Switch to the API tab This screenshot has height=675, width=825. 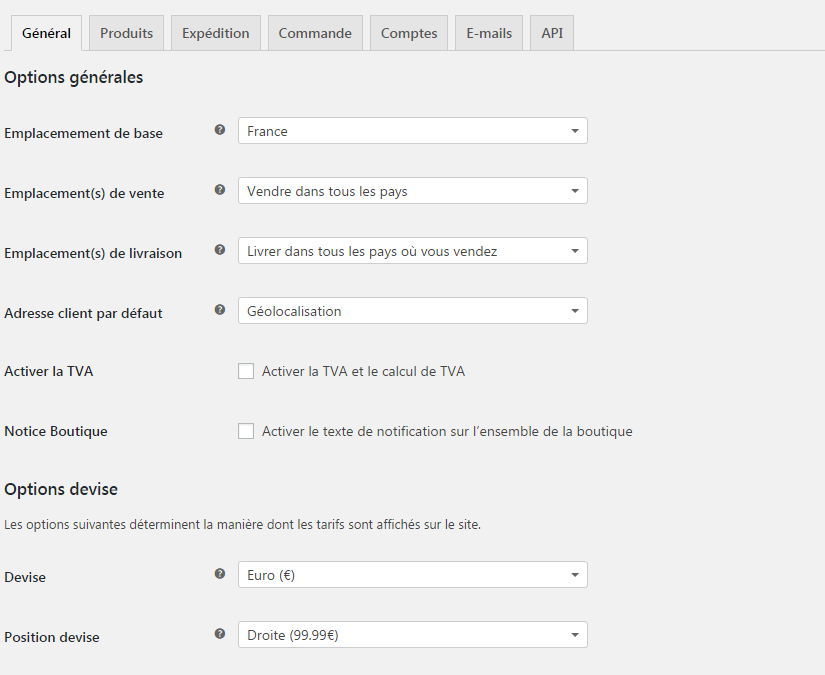[x=551, y=32]
